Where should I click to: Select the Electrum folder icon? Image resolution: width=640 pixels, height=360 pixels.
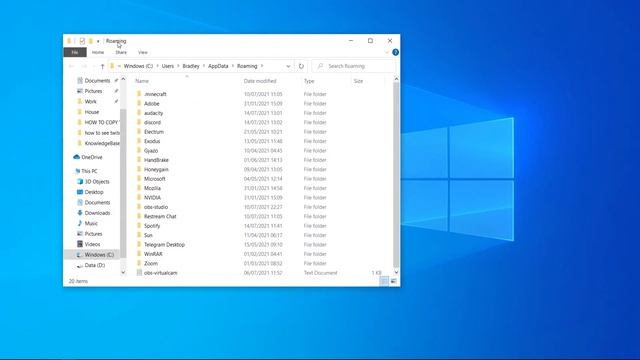[139, 131]
